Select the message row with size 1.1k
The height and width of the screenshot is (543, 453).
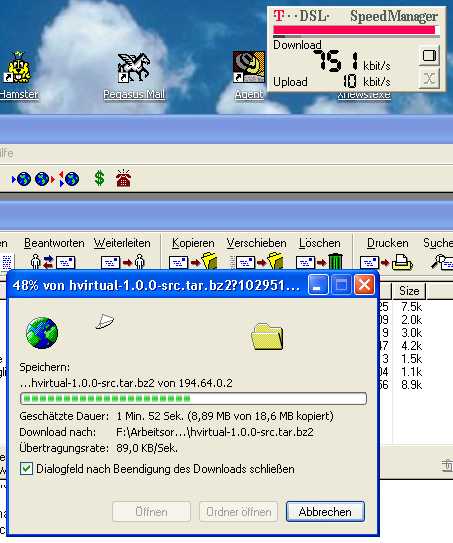411,372
